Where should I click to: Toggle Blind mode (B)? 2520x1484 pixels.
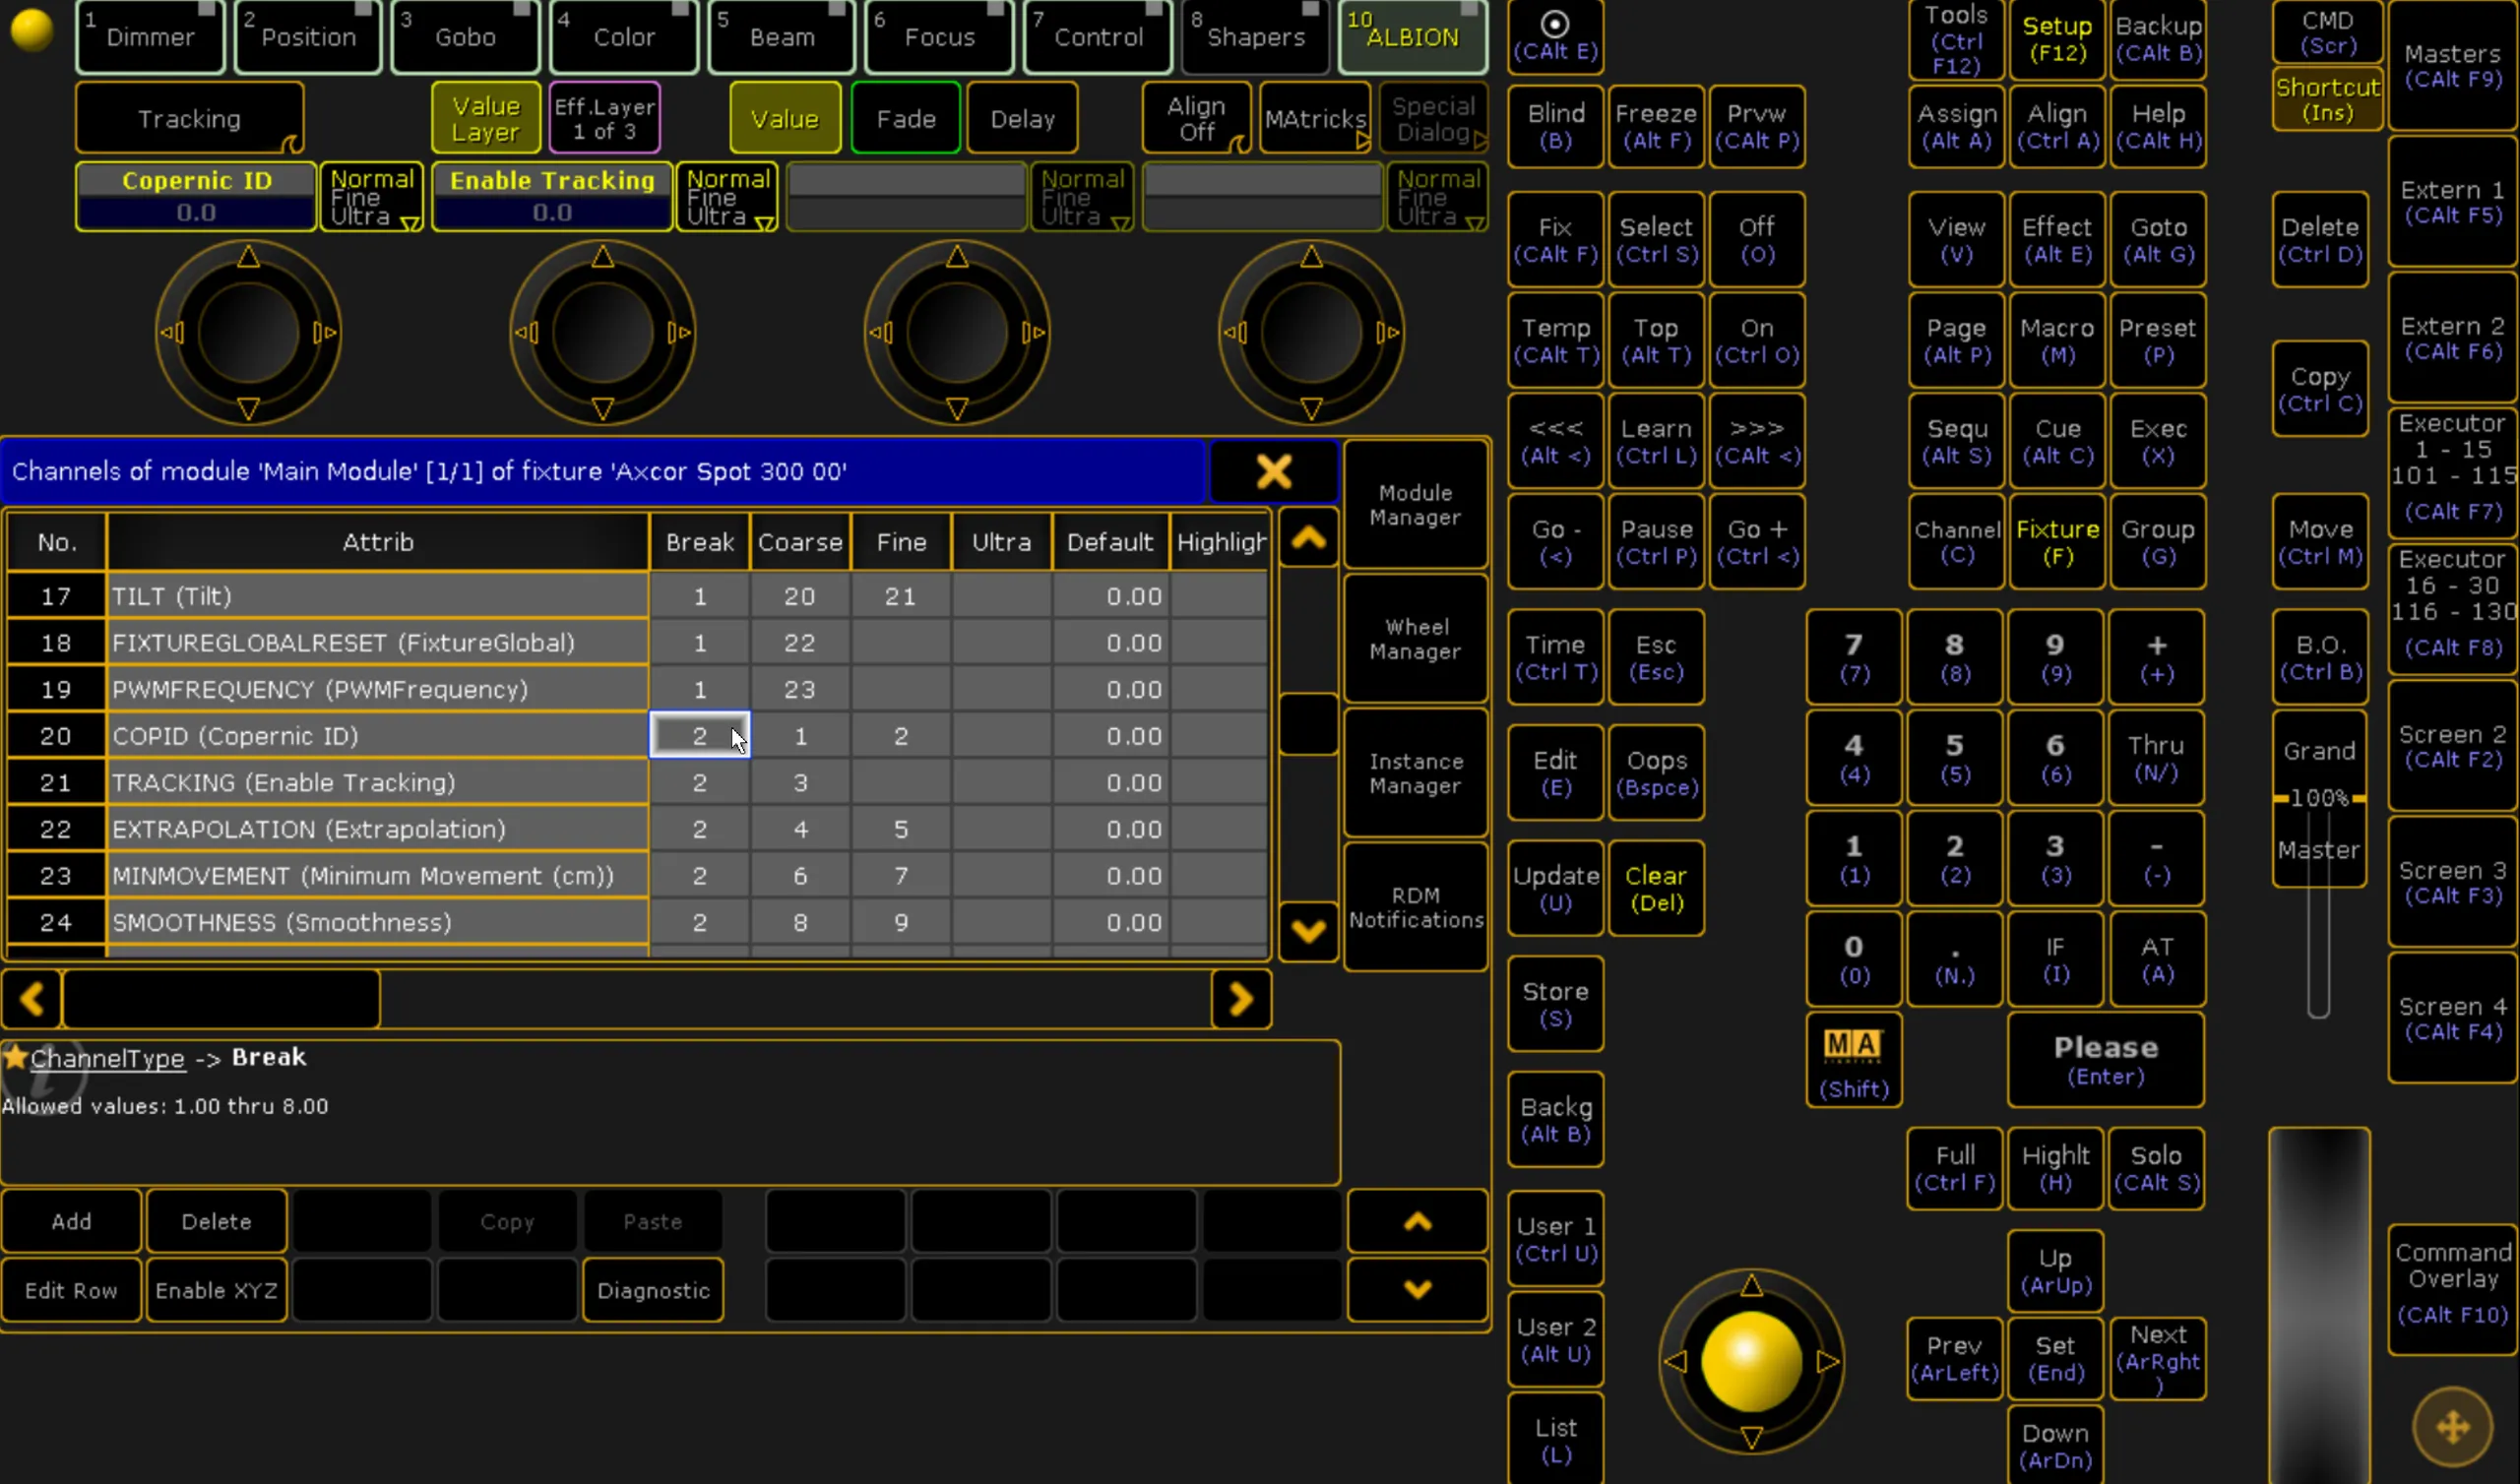(x=1555, y=126)
